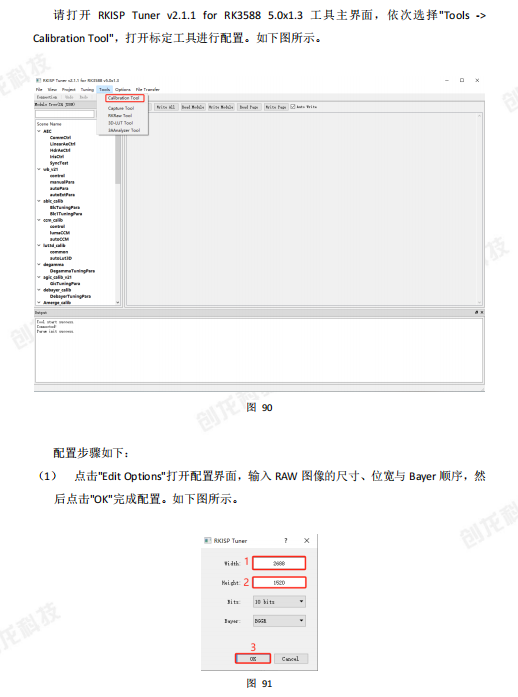The height and width of the screenshot is (697, 518).
Task: Open the Bits dropdown showing 10 bits
Action: (x=279, y=601)
